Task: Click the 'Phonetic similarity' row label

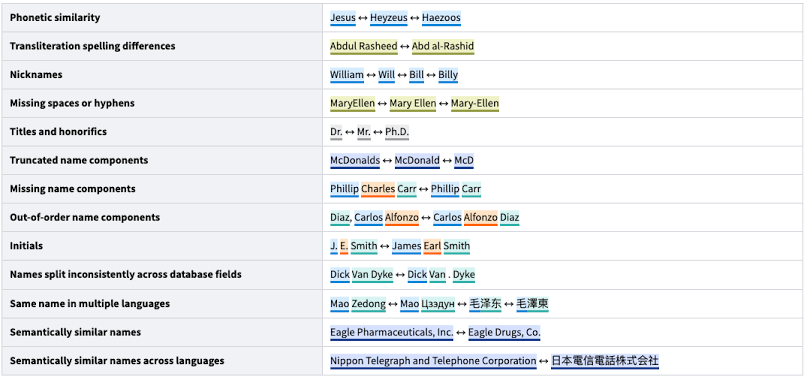Action: point(55,18)
